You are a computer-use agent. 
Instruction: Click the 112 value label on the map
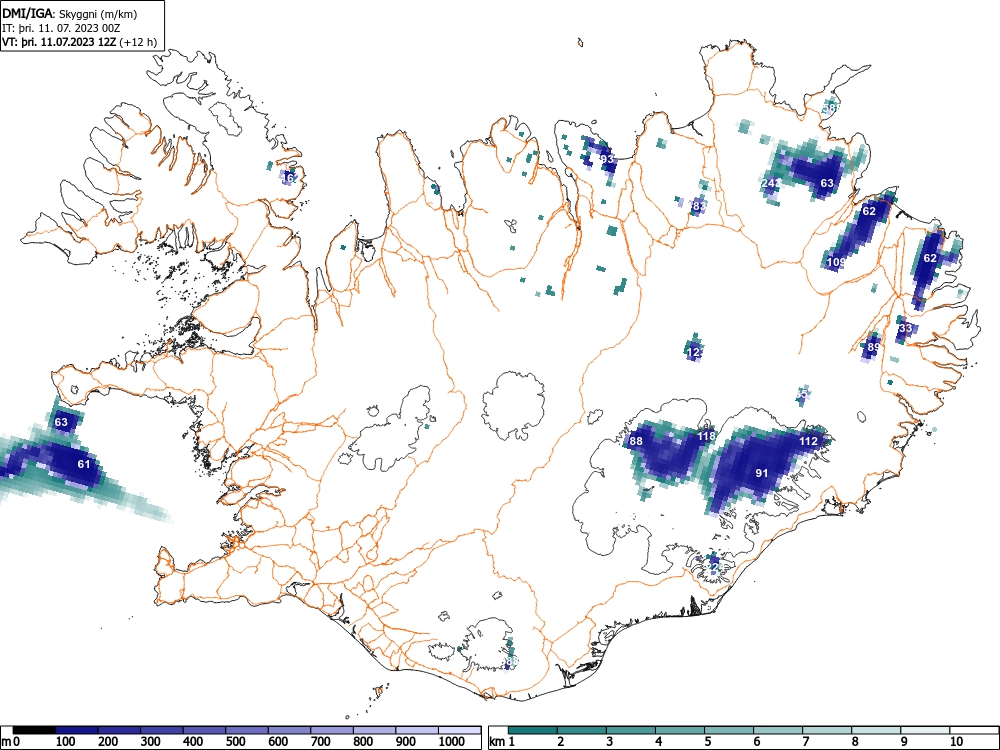pyautogui.click(x=808, y=441)
